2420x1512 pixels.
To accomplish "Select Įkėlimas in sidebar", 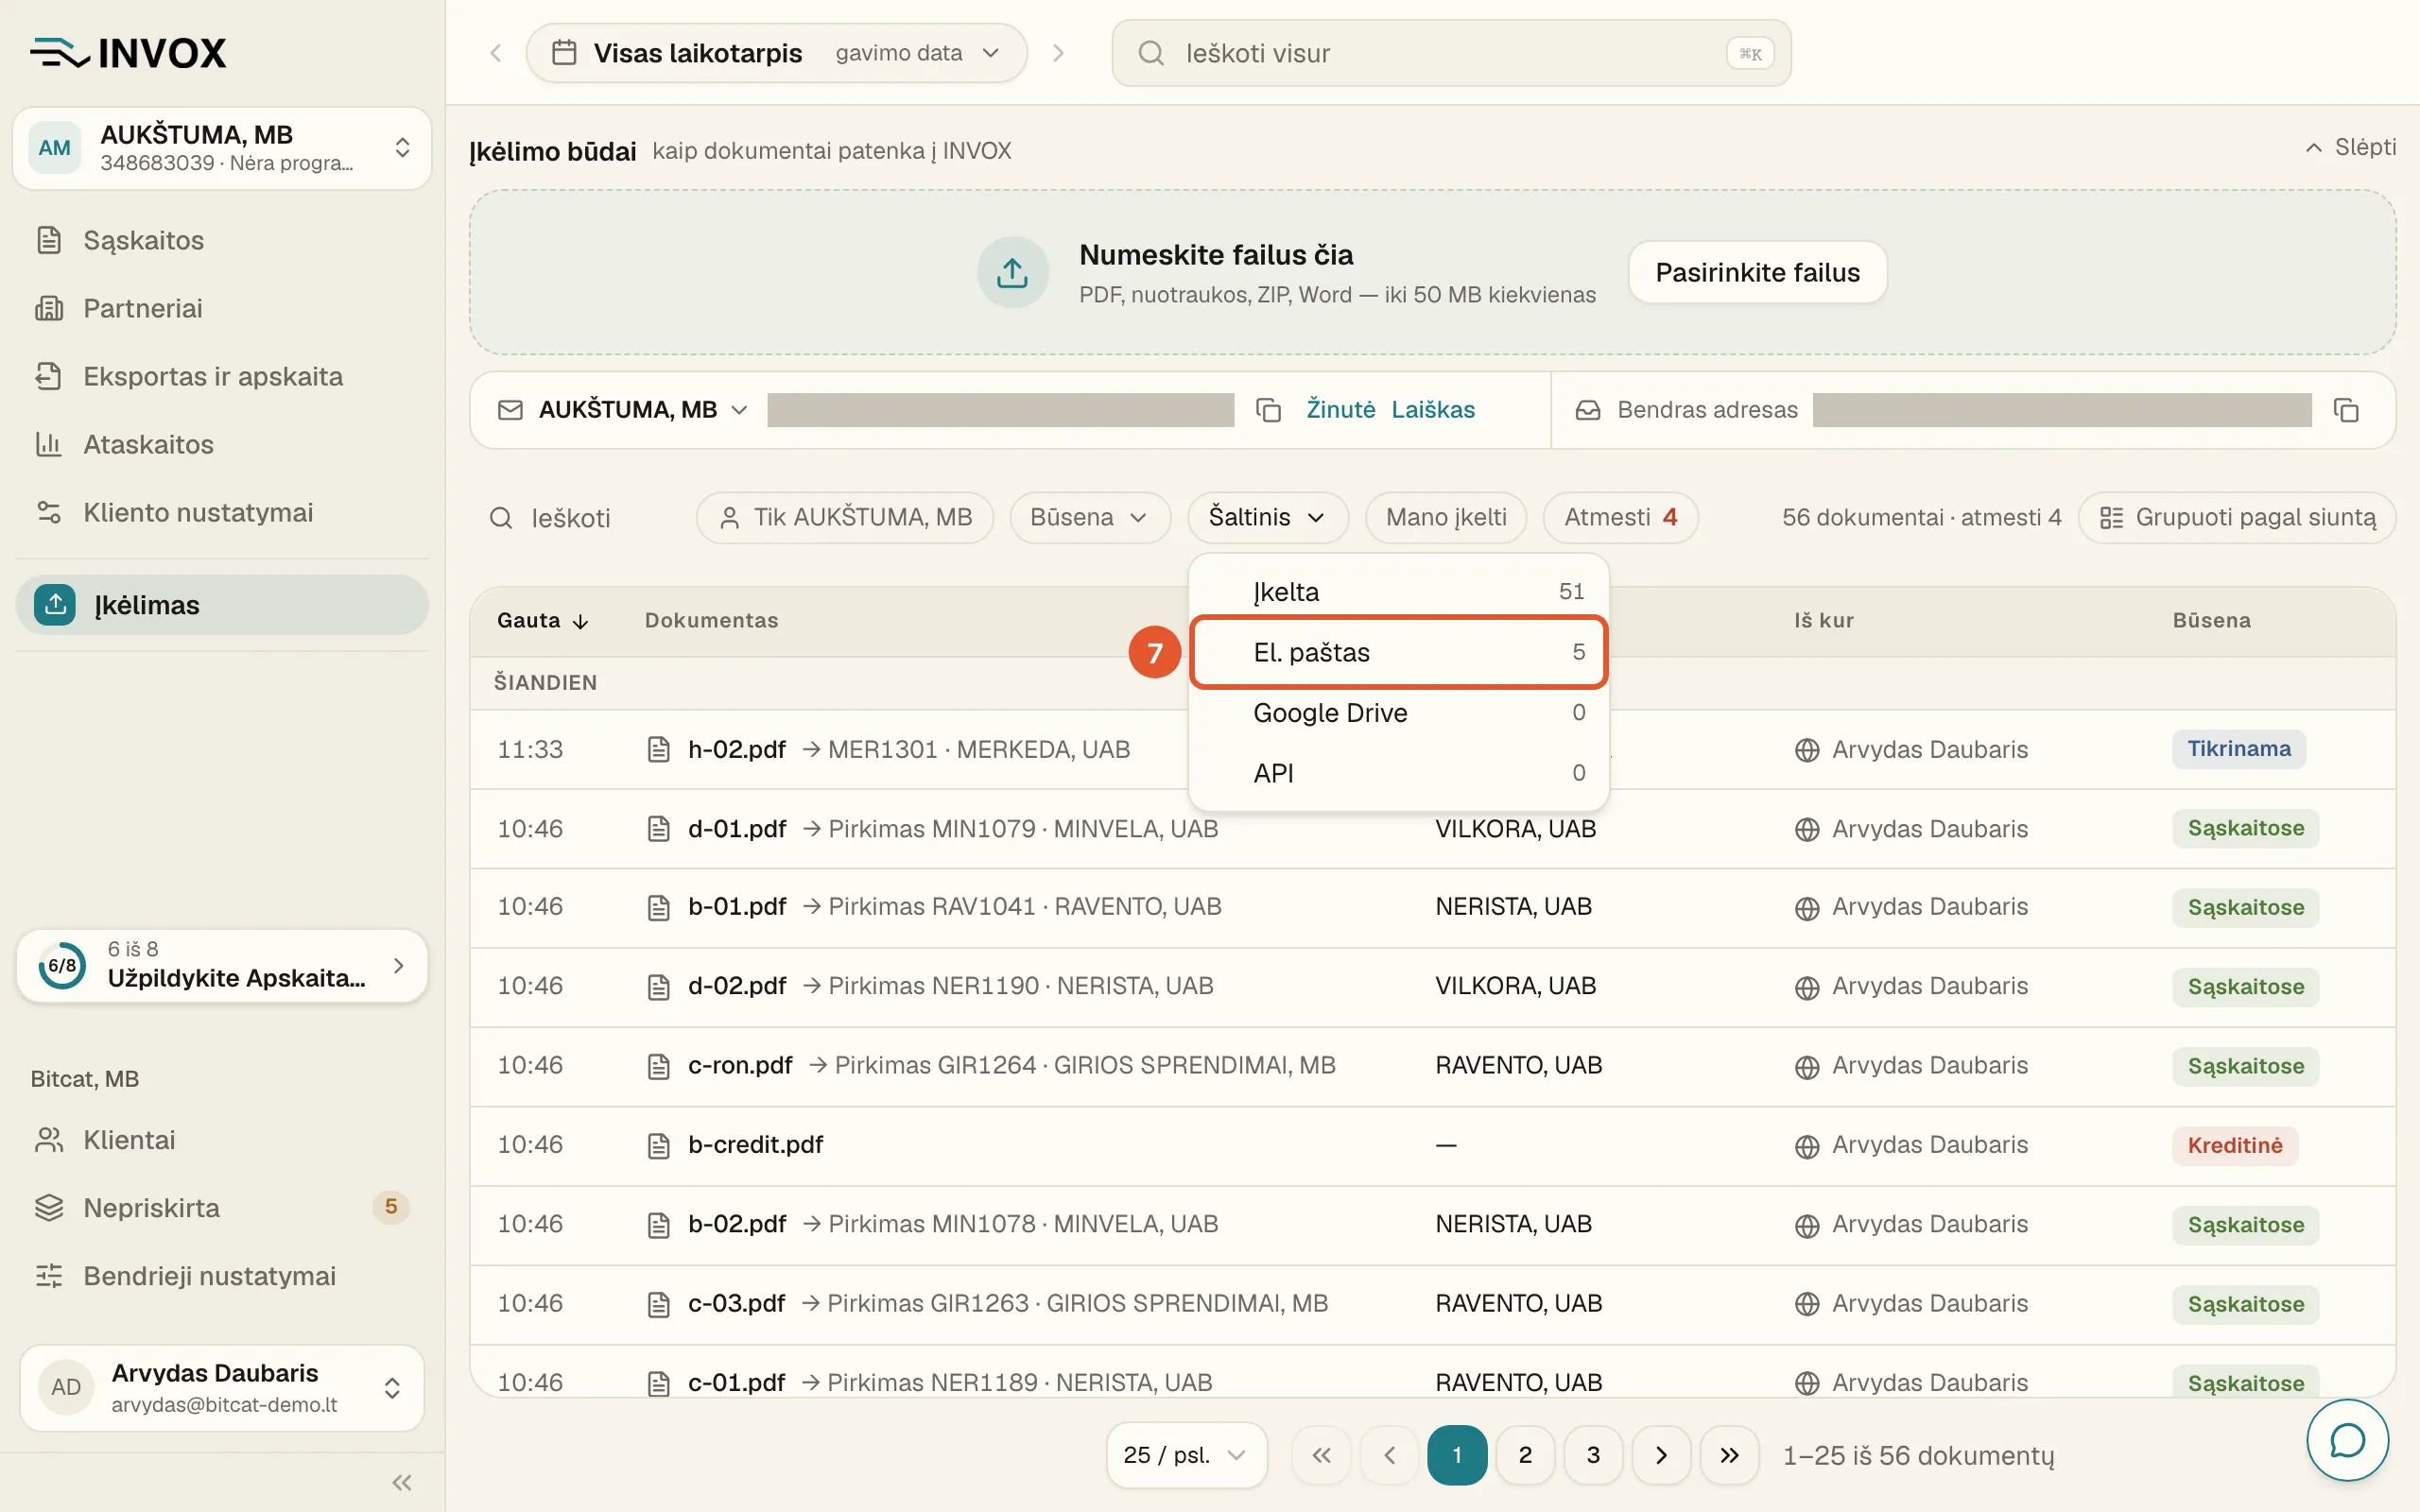I will click(222, 604).
